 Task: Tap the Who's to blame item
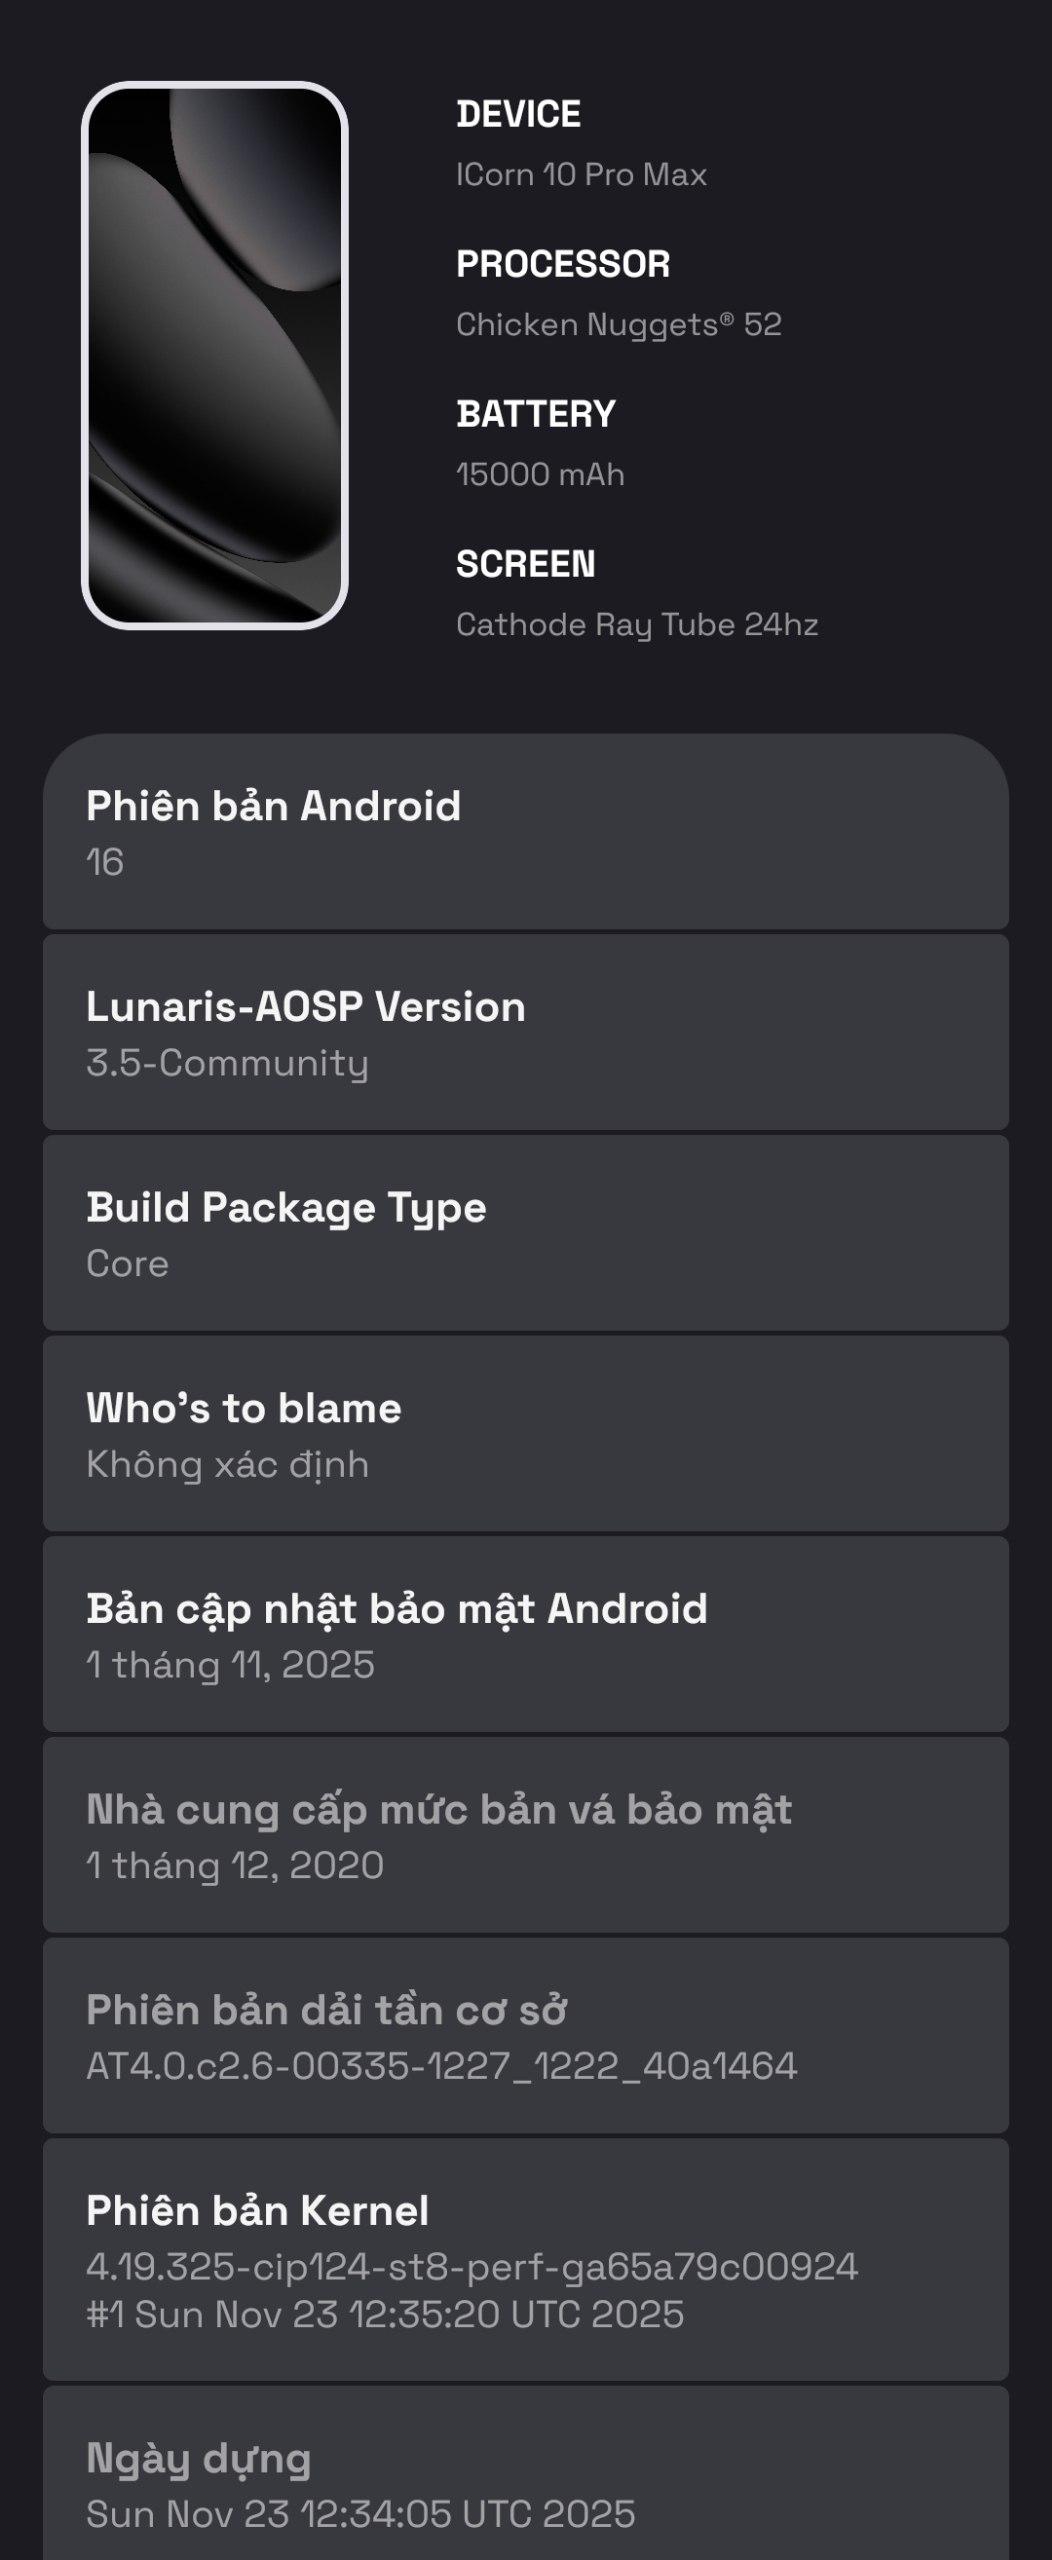[x=525, y=1433]
